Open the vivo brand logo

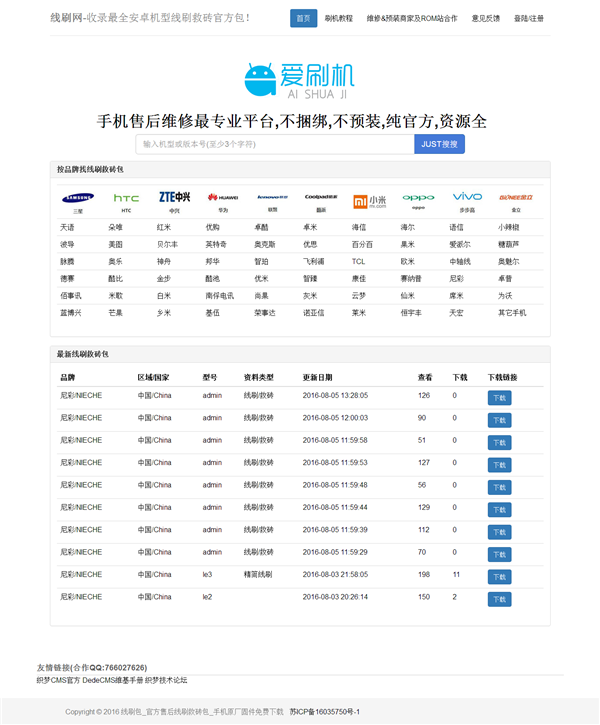(467, 197)
